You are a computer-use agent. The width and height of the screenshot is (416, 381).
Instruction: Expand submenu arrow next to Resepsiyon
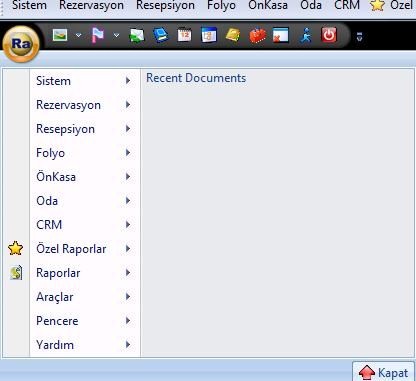[128, 129]
